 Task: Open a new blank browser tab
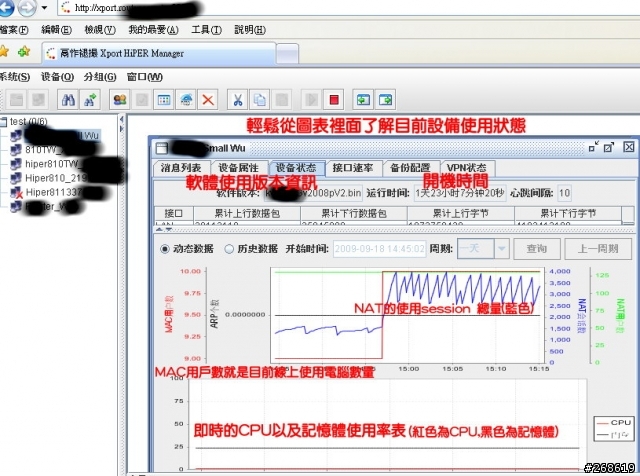pos(287,54)
